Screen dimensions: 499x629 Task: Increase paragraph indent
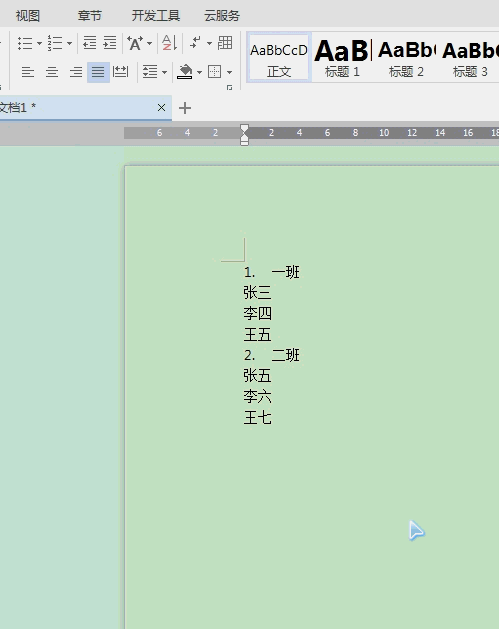110,43
